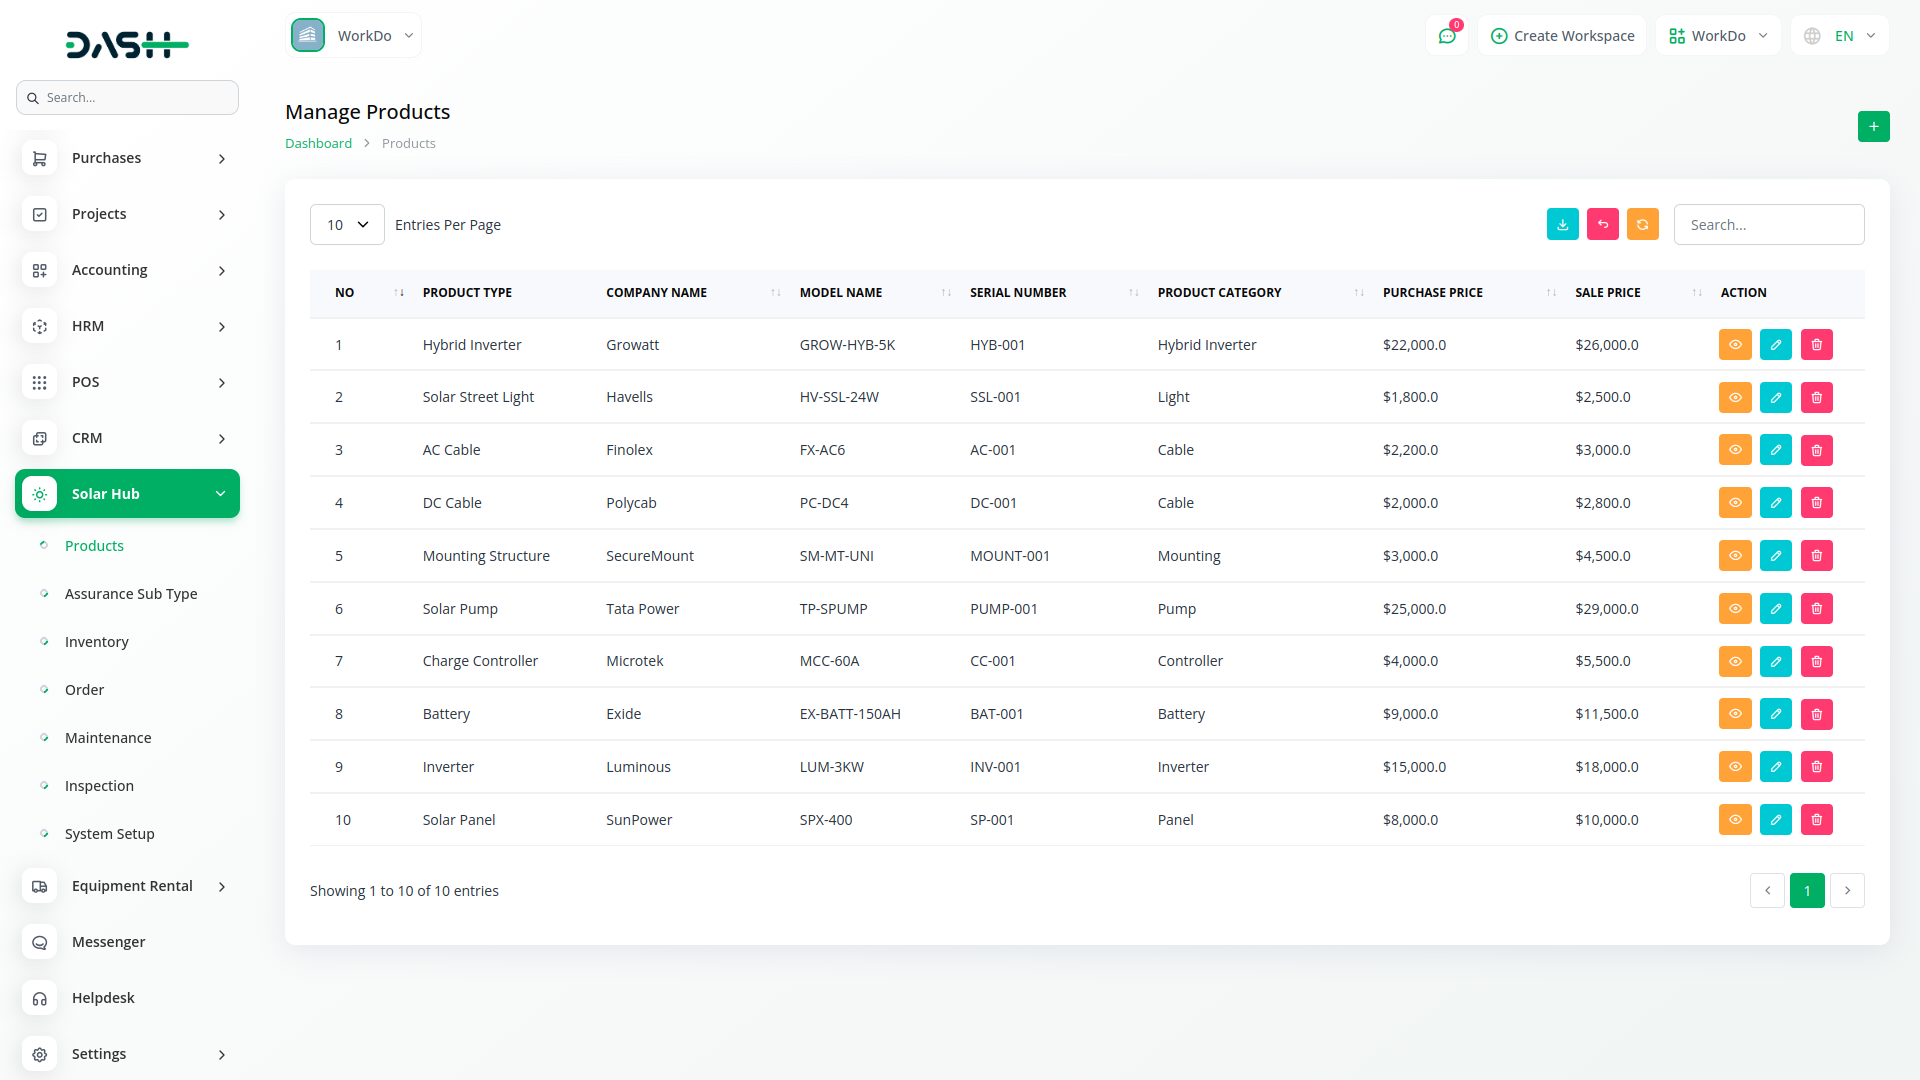Open the EN language dropdown
This screenshot has height=1080, width=1920.
[x=1840, y=36]
